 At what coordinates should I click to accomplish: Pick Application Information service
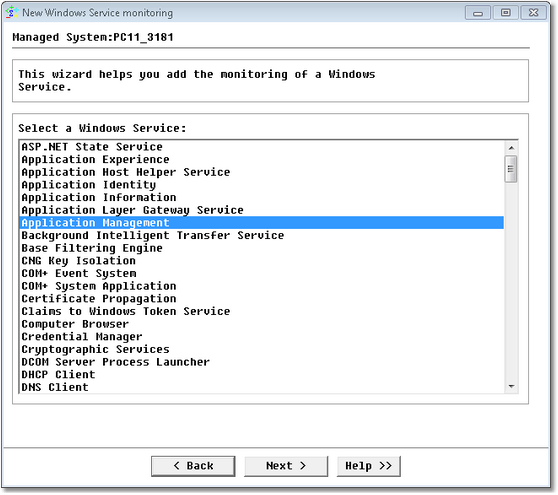pyautogui.click(x=262, y=198)
